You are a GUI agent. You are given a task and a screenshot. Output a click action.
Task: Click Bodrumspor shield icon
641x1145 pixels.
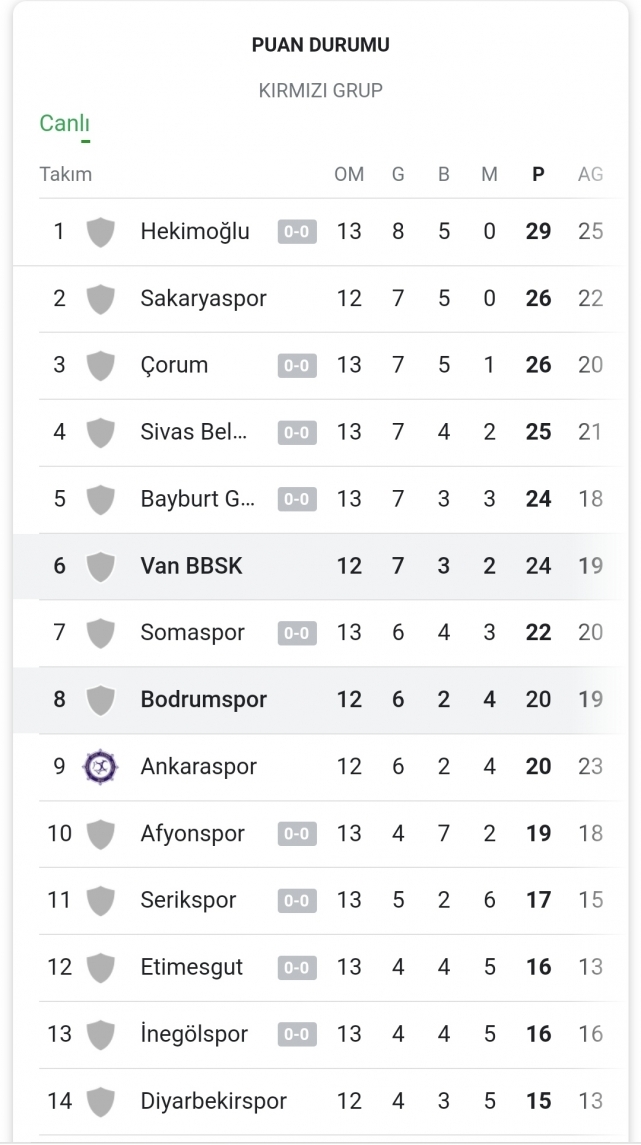(x=100, y=700)
